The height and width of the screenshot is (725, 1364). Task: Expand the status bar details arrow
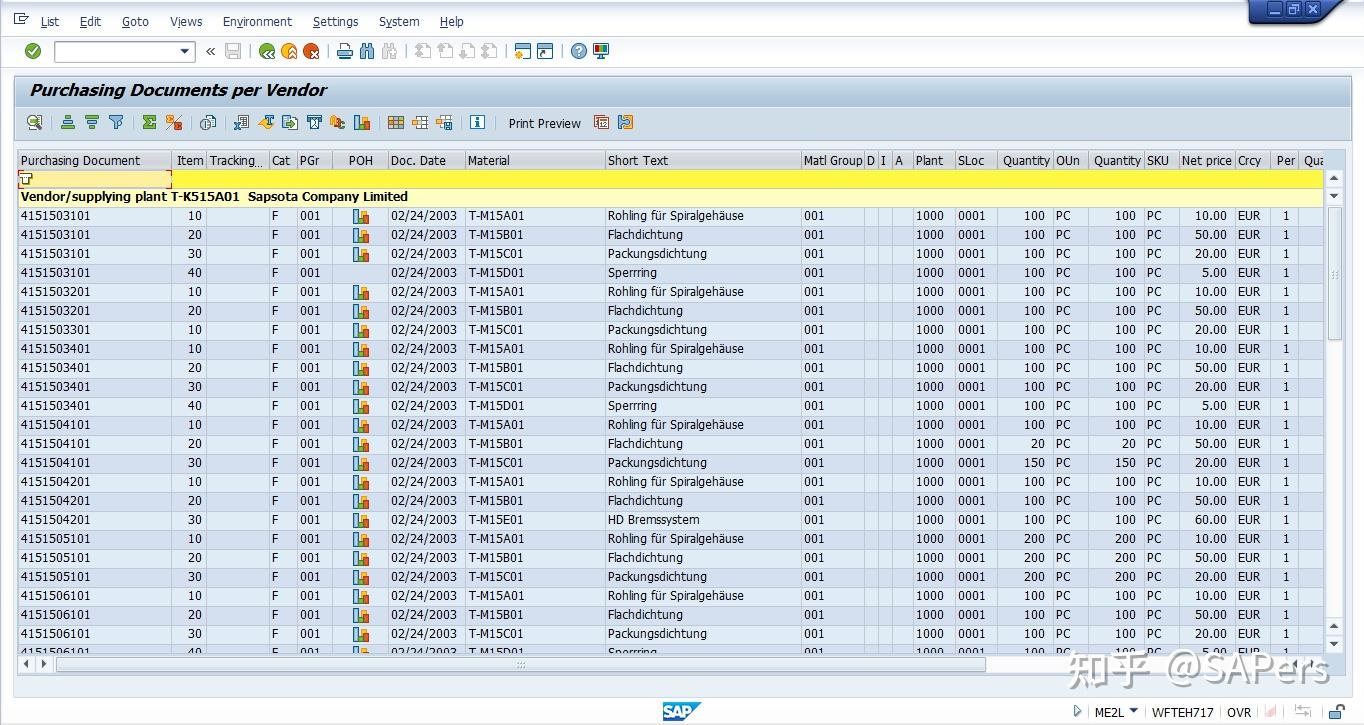1078,712
